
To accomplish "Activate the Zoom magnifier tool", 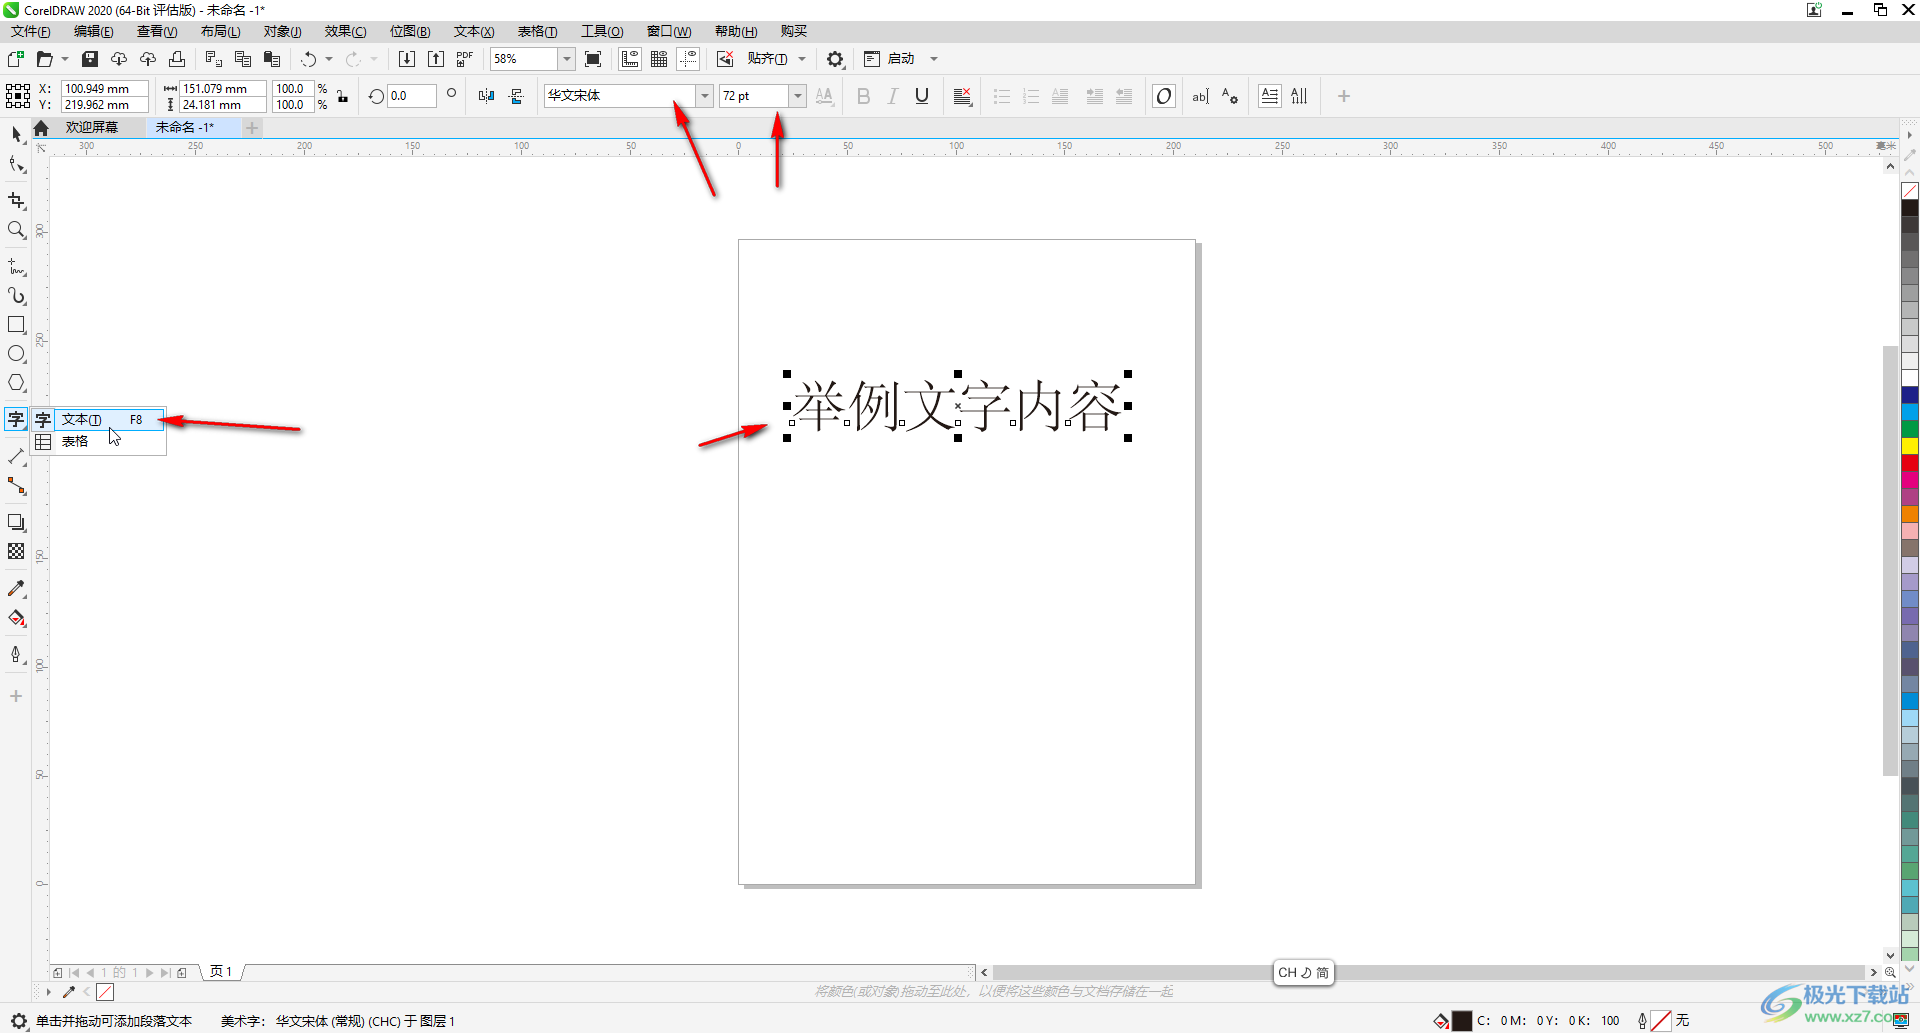I will click(16, 230).
